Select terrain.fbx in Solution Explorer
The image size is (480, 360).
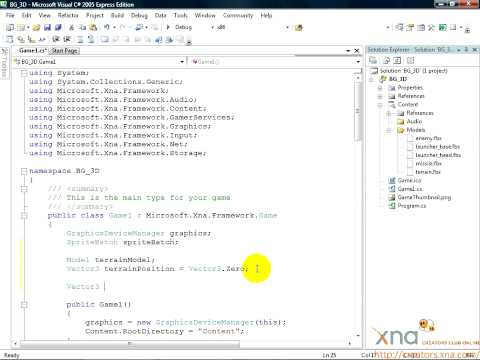(x=428, y=172)
